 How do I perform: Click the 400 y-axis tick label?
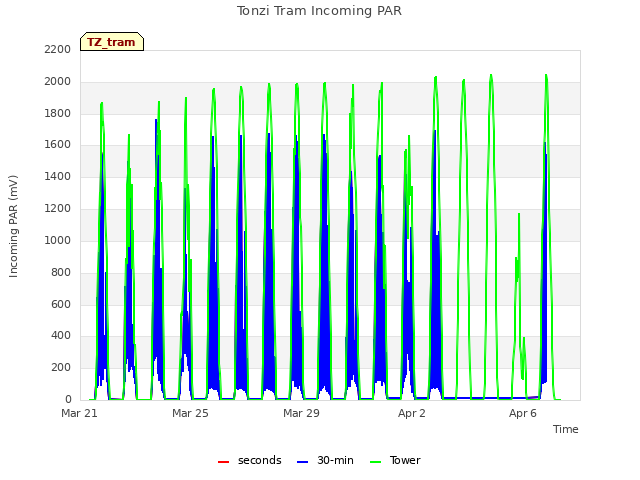coord(61,336)
